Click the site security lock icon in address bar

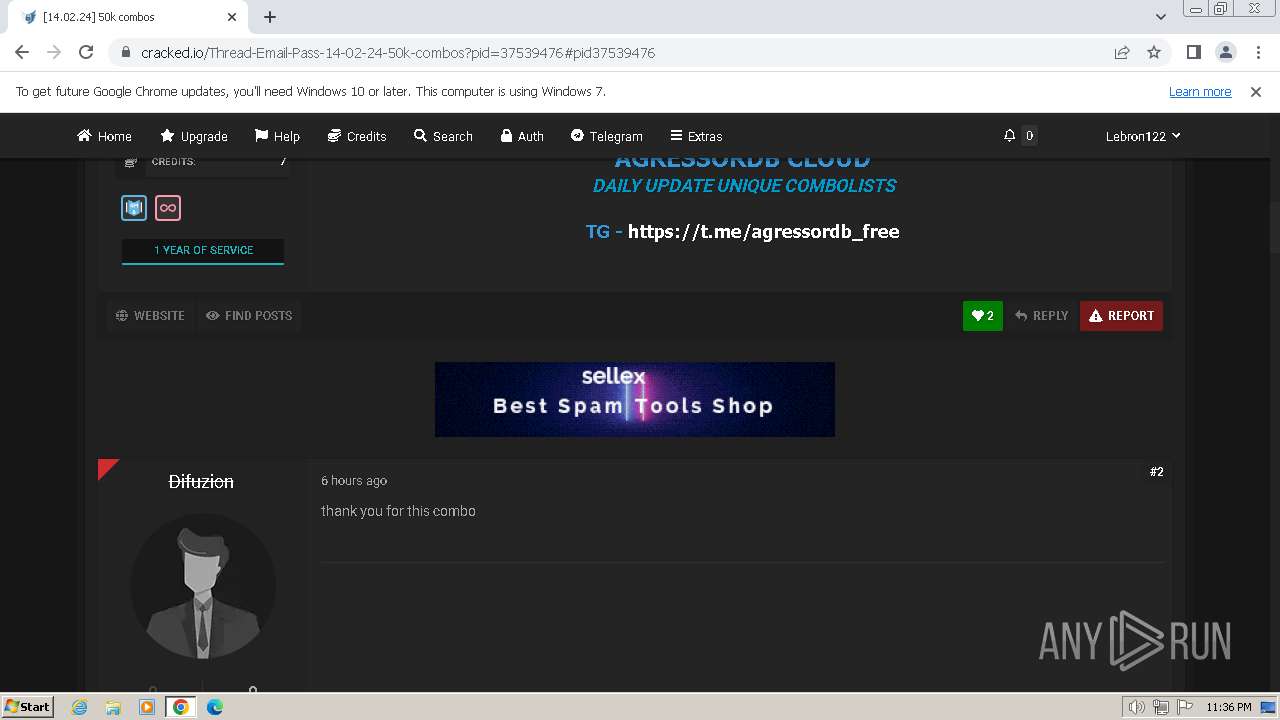(126, 52)
